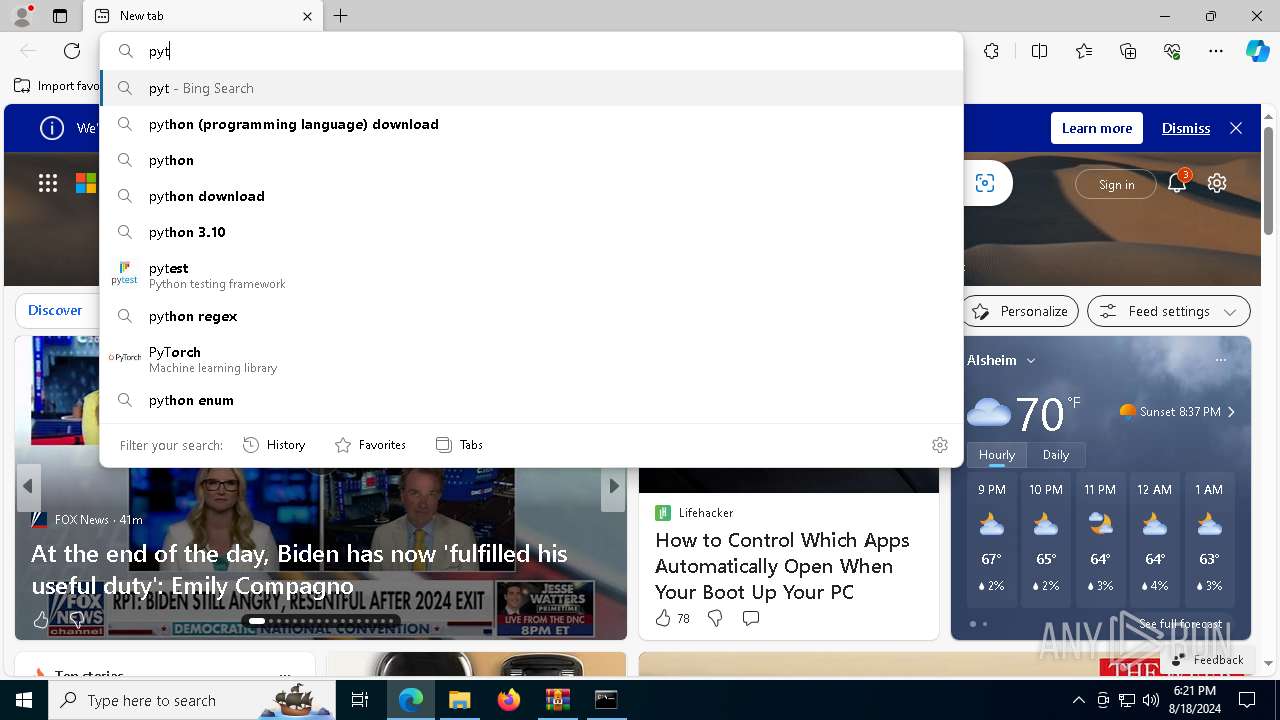Viewport: 1280px width, 720px height.
Task: Open the Windows Start menu
Action: 24,700
